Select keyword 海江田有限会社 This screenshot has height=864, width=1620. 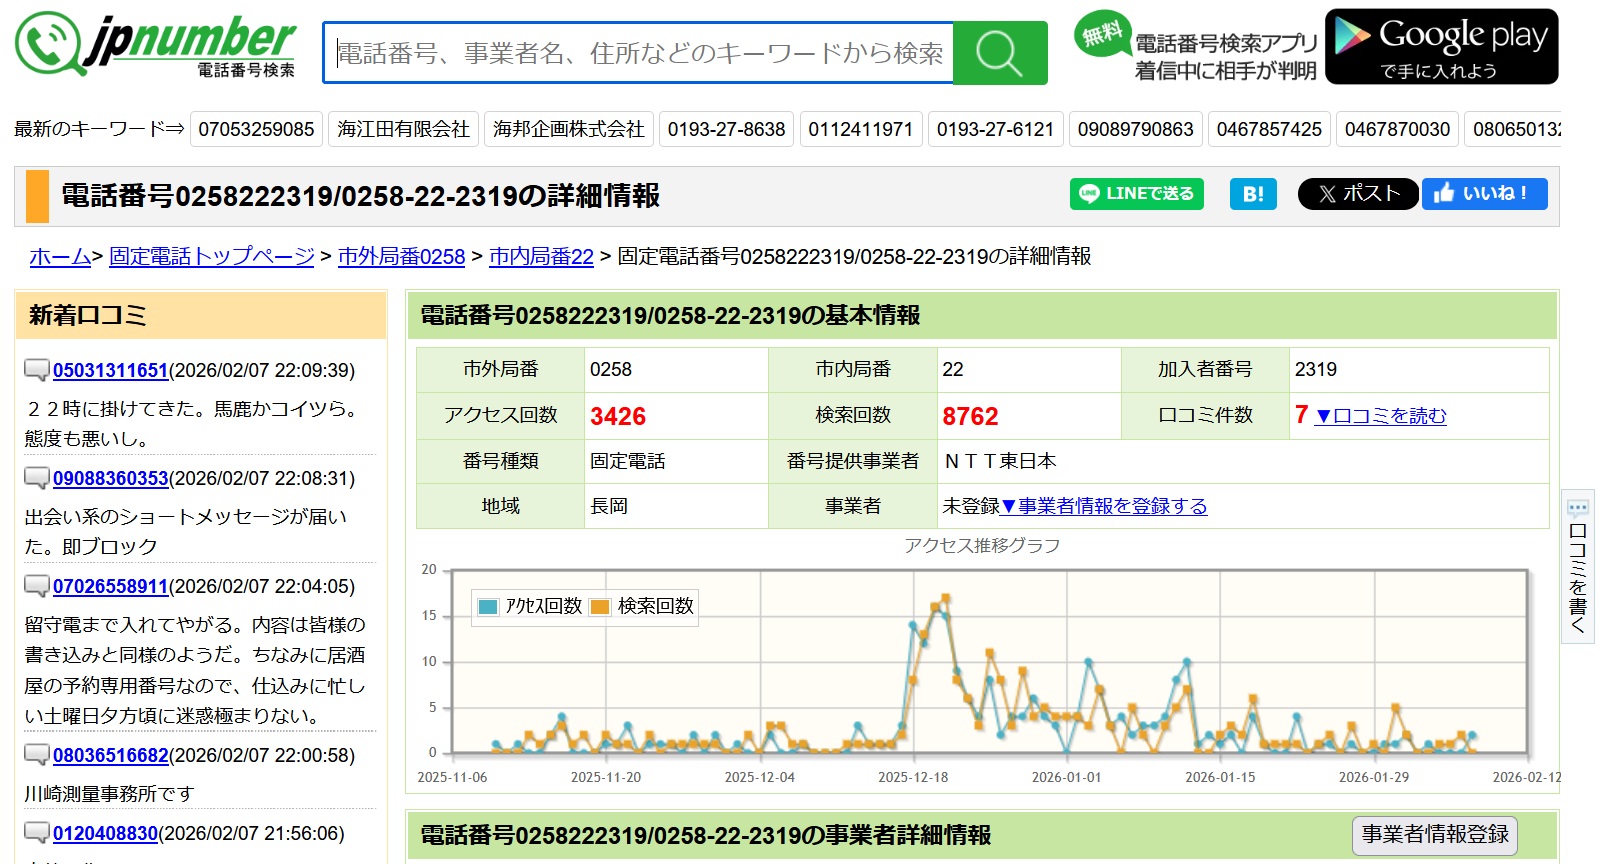(x=403, y=129)
